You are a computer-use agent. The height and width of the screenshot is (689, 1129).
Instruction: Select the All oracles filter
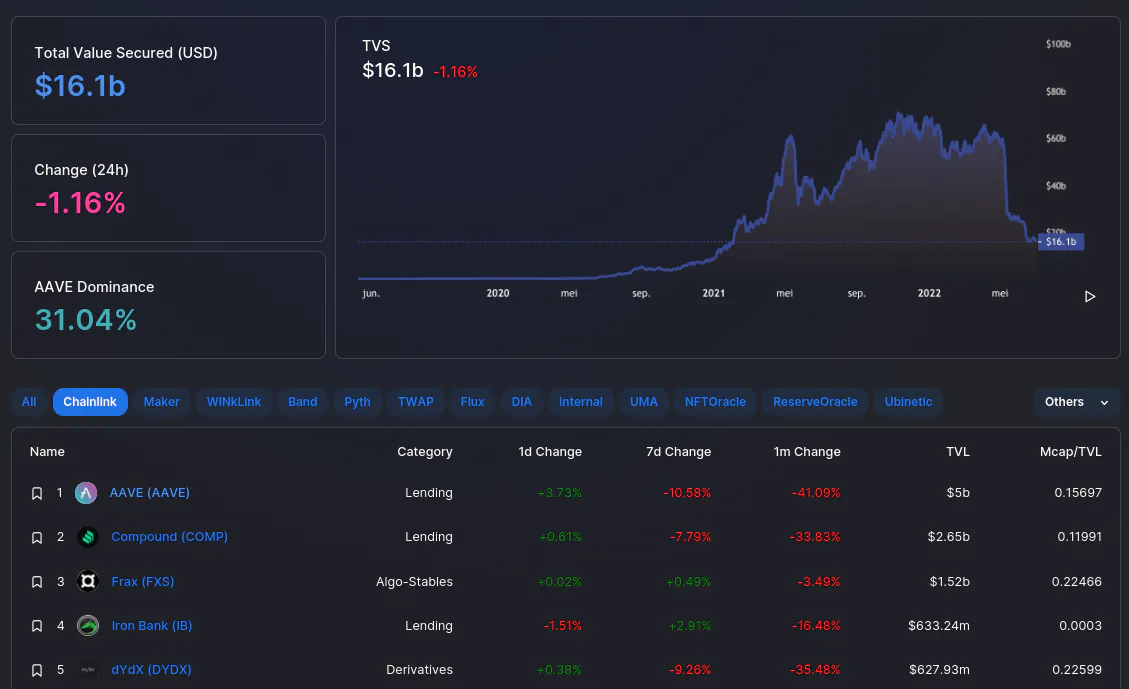pos(29,402)
